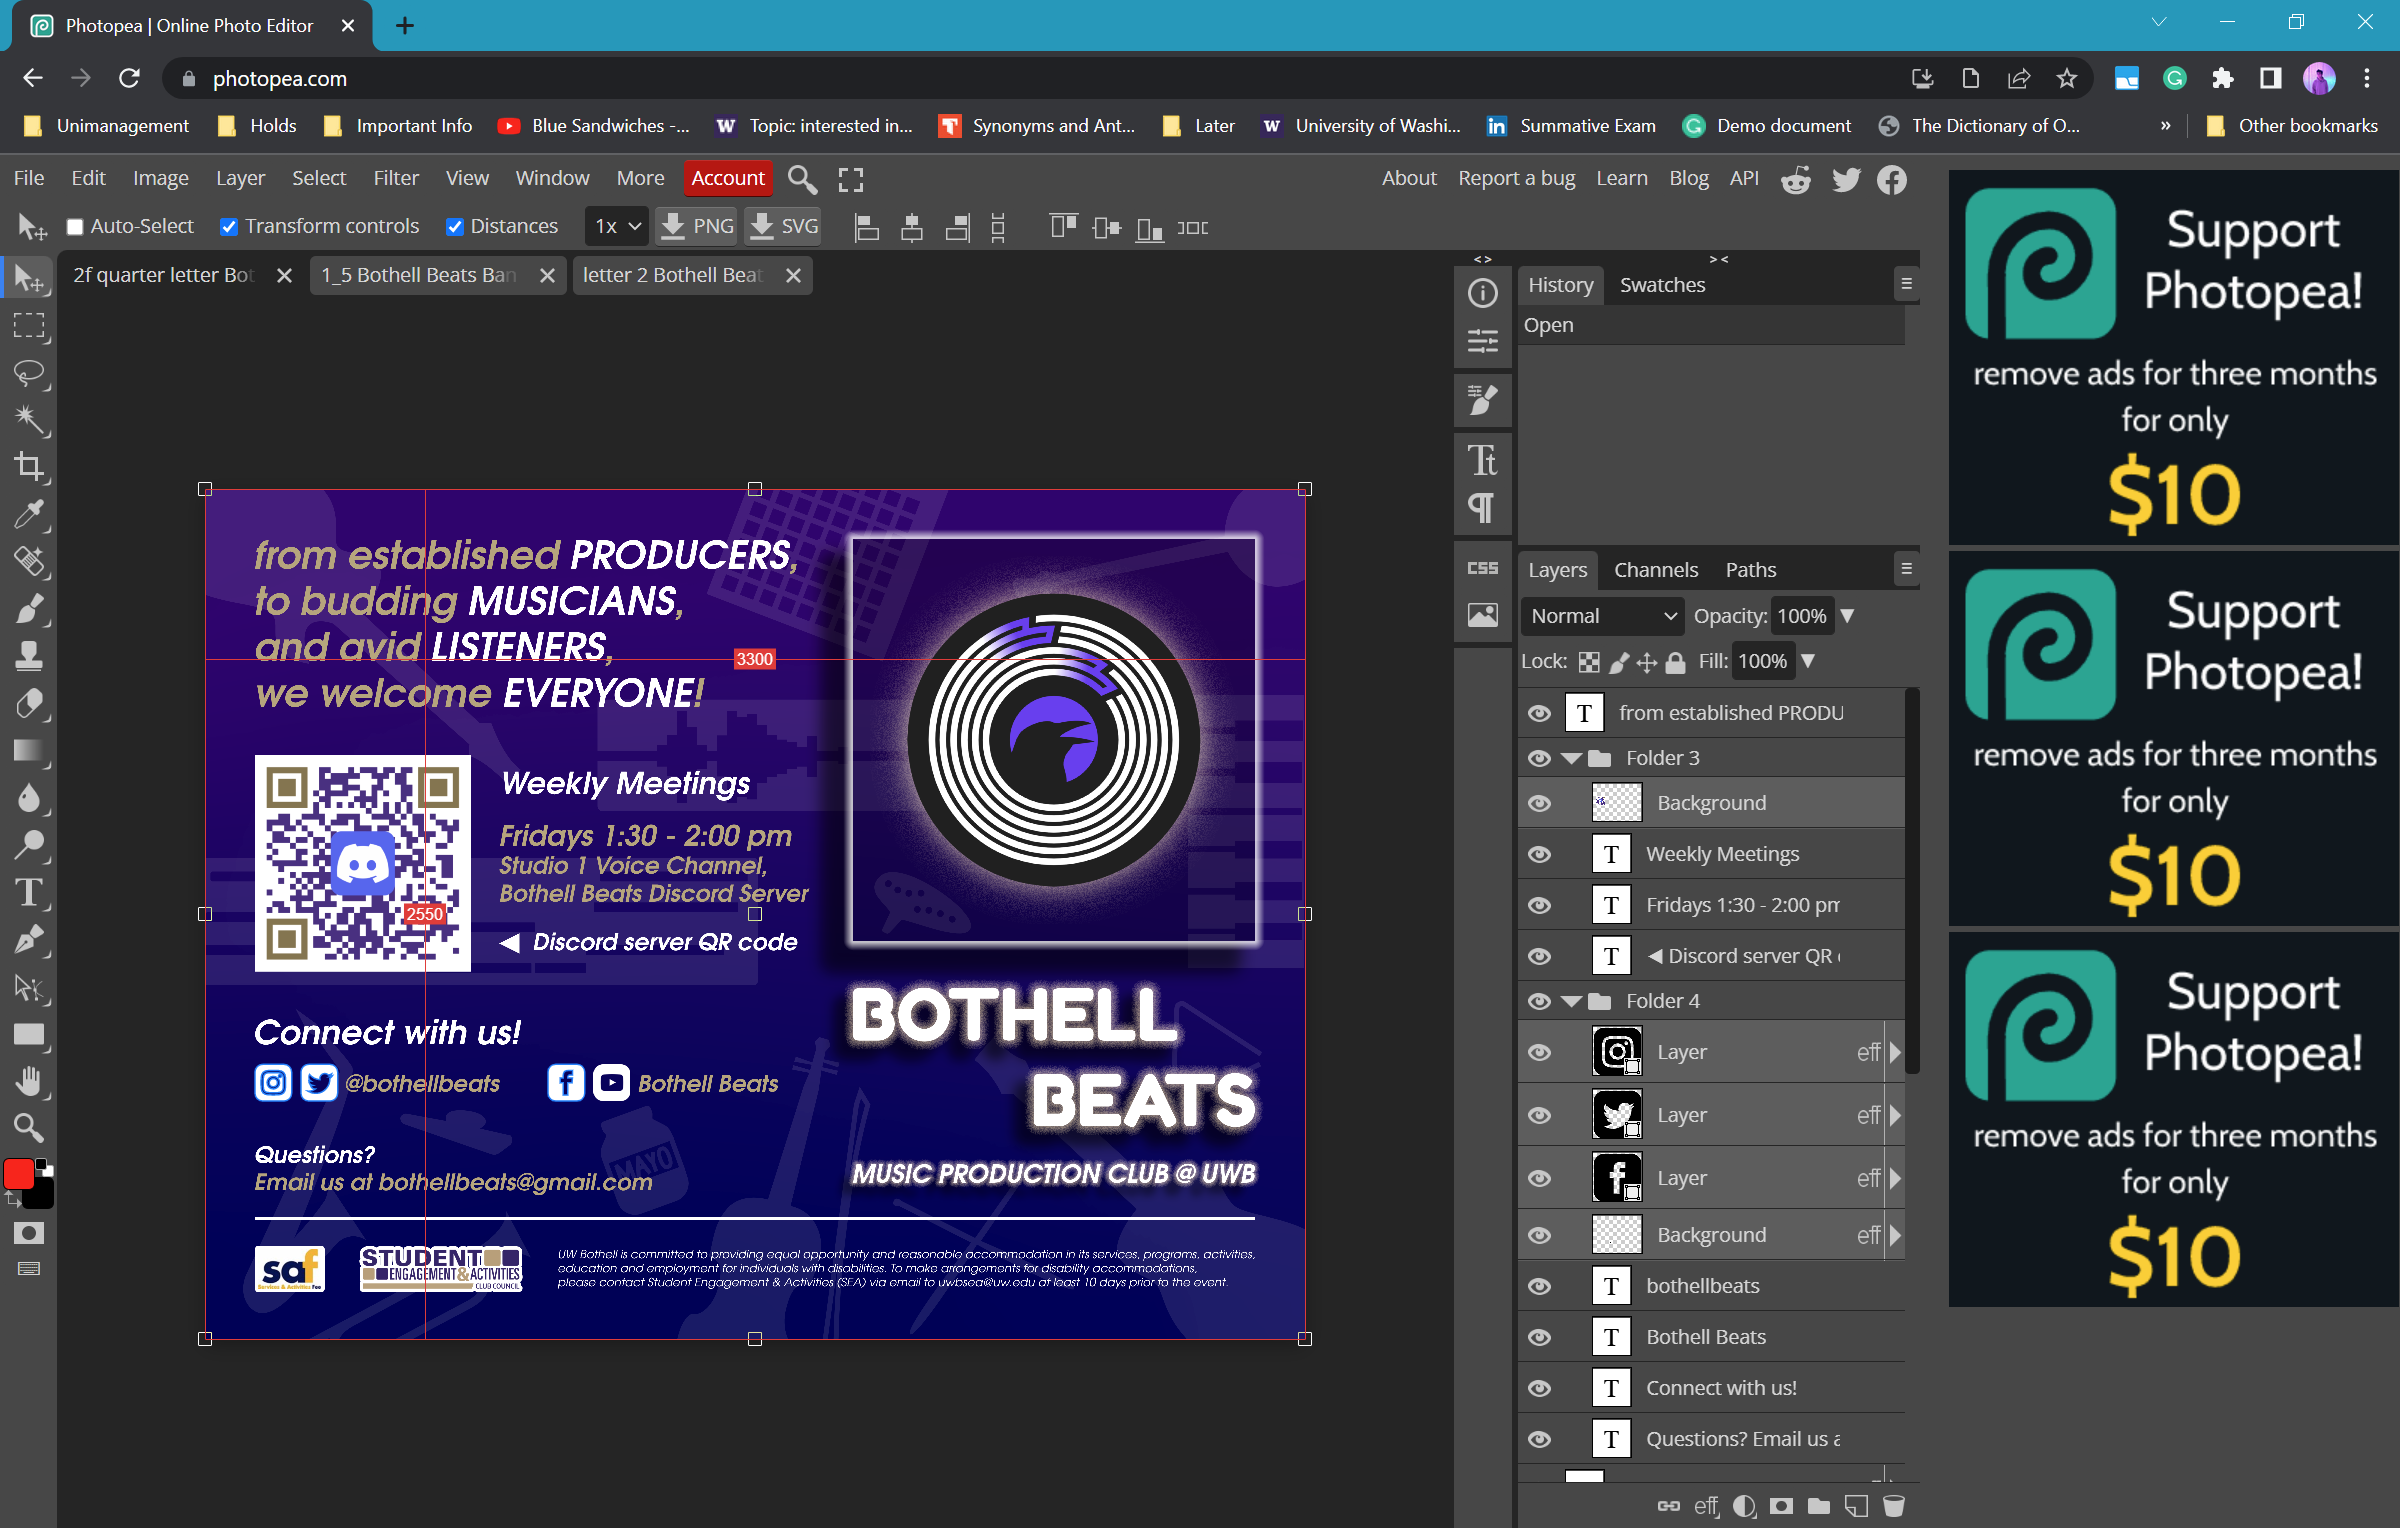The height and width of the screenshot is (1528, 2400).
Task: Select the Path Select tool
Action: click(x=30, y=987)
